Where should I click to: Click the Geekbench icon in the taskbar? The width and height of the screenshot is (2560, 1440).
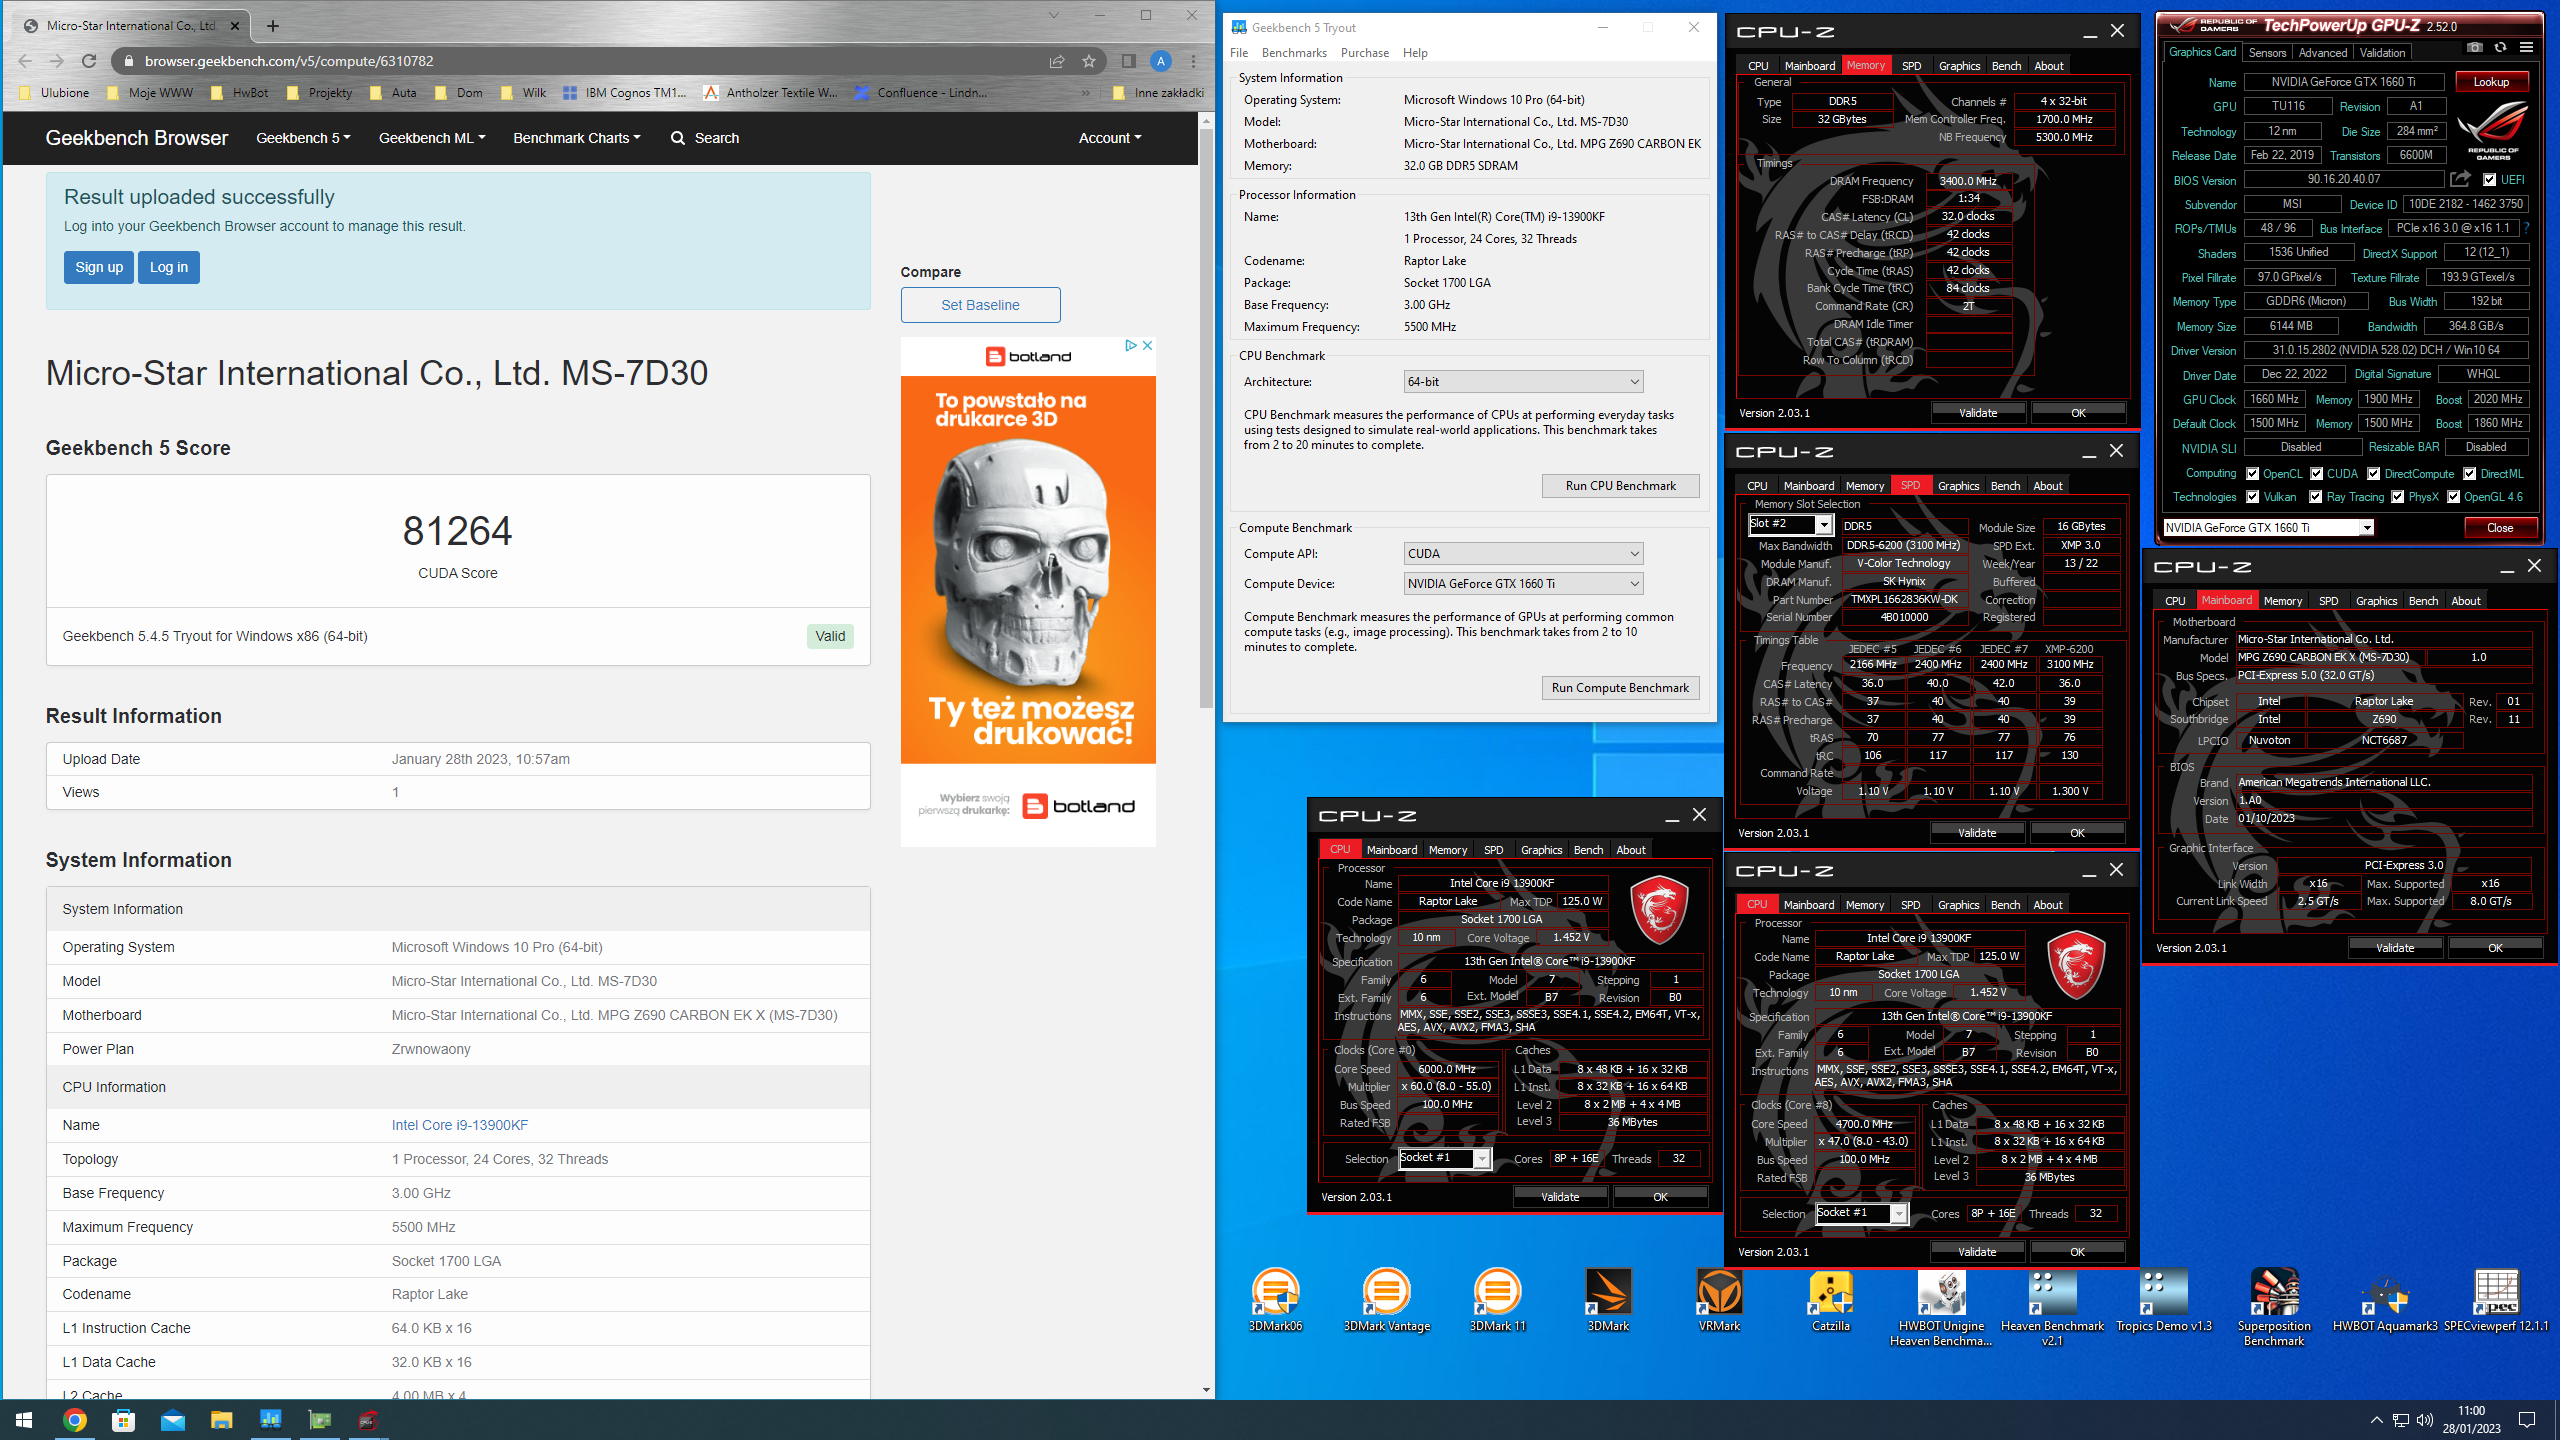tap(270, 1420)
